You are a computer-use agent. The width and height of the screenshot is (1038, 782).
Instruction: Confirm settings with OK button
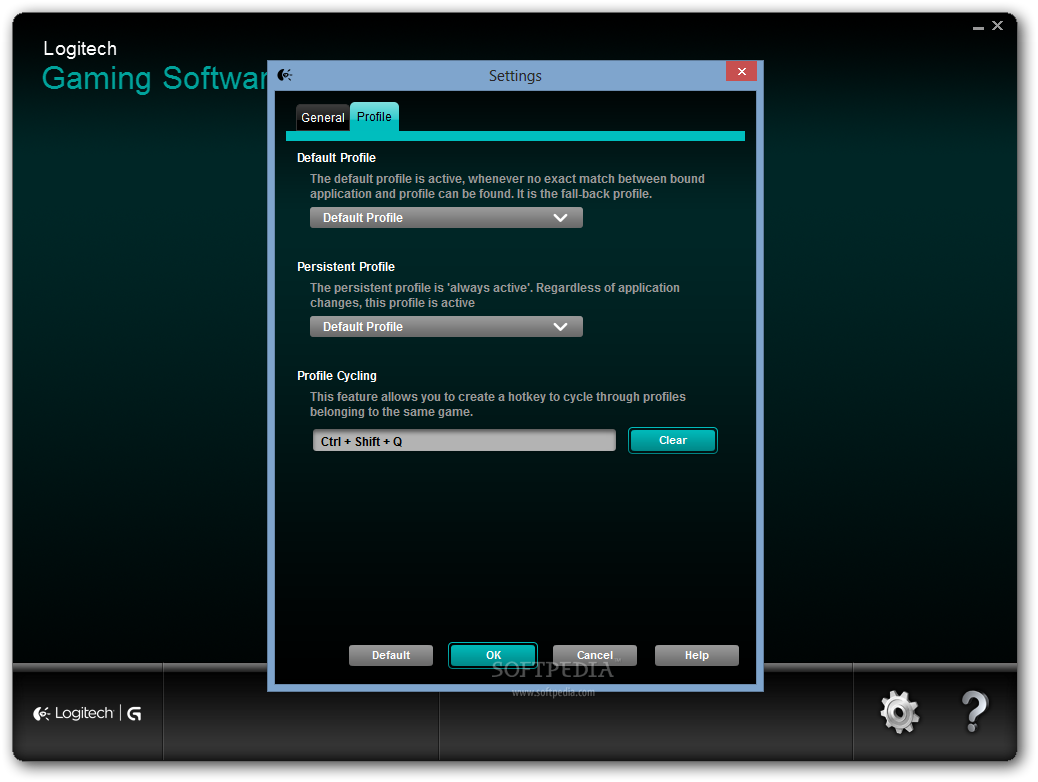tap(493, 655)
